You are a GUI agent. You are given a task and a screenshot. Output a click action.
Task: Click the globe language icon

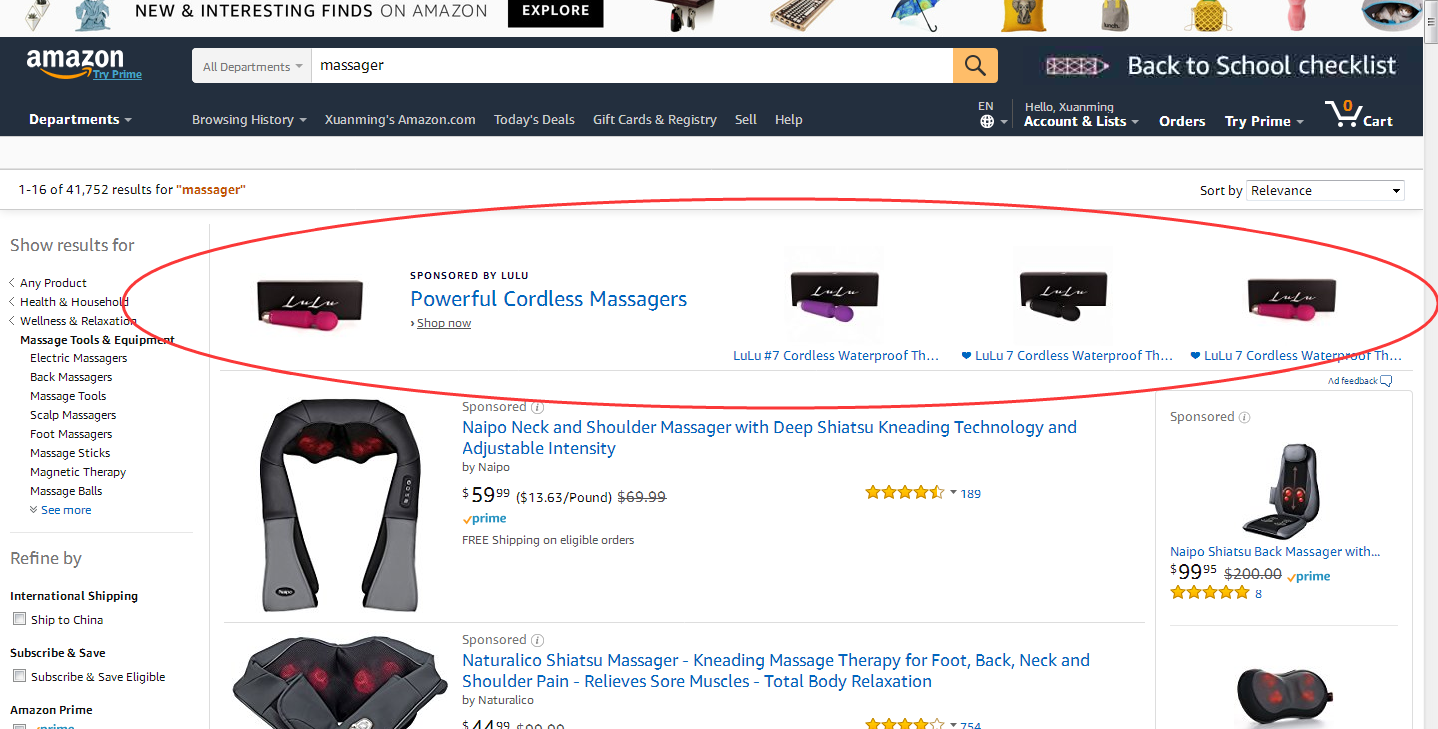click(x=987, y=122)
